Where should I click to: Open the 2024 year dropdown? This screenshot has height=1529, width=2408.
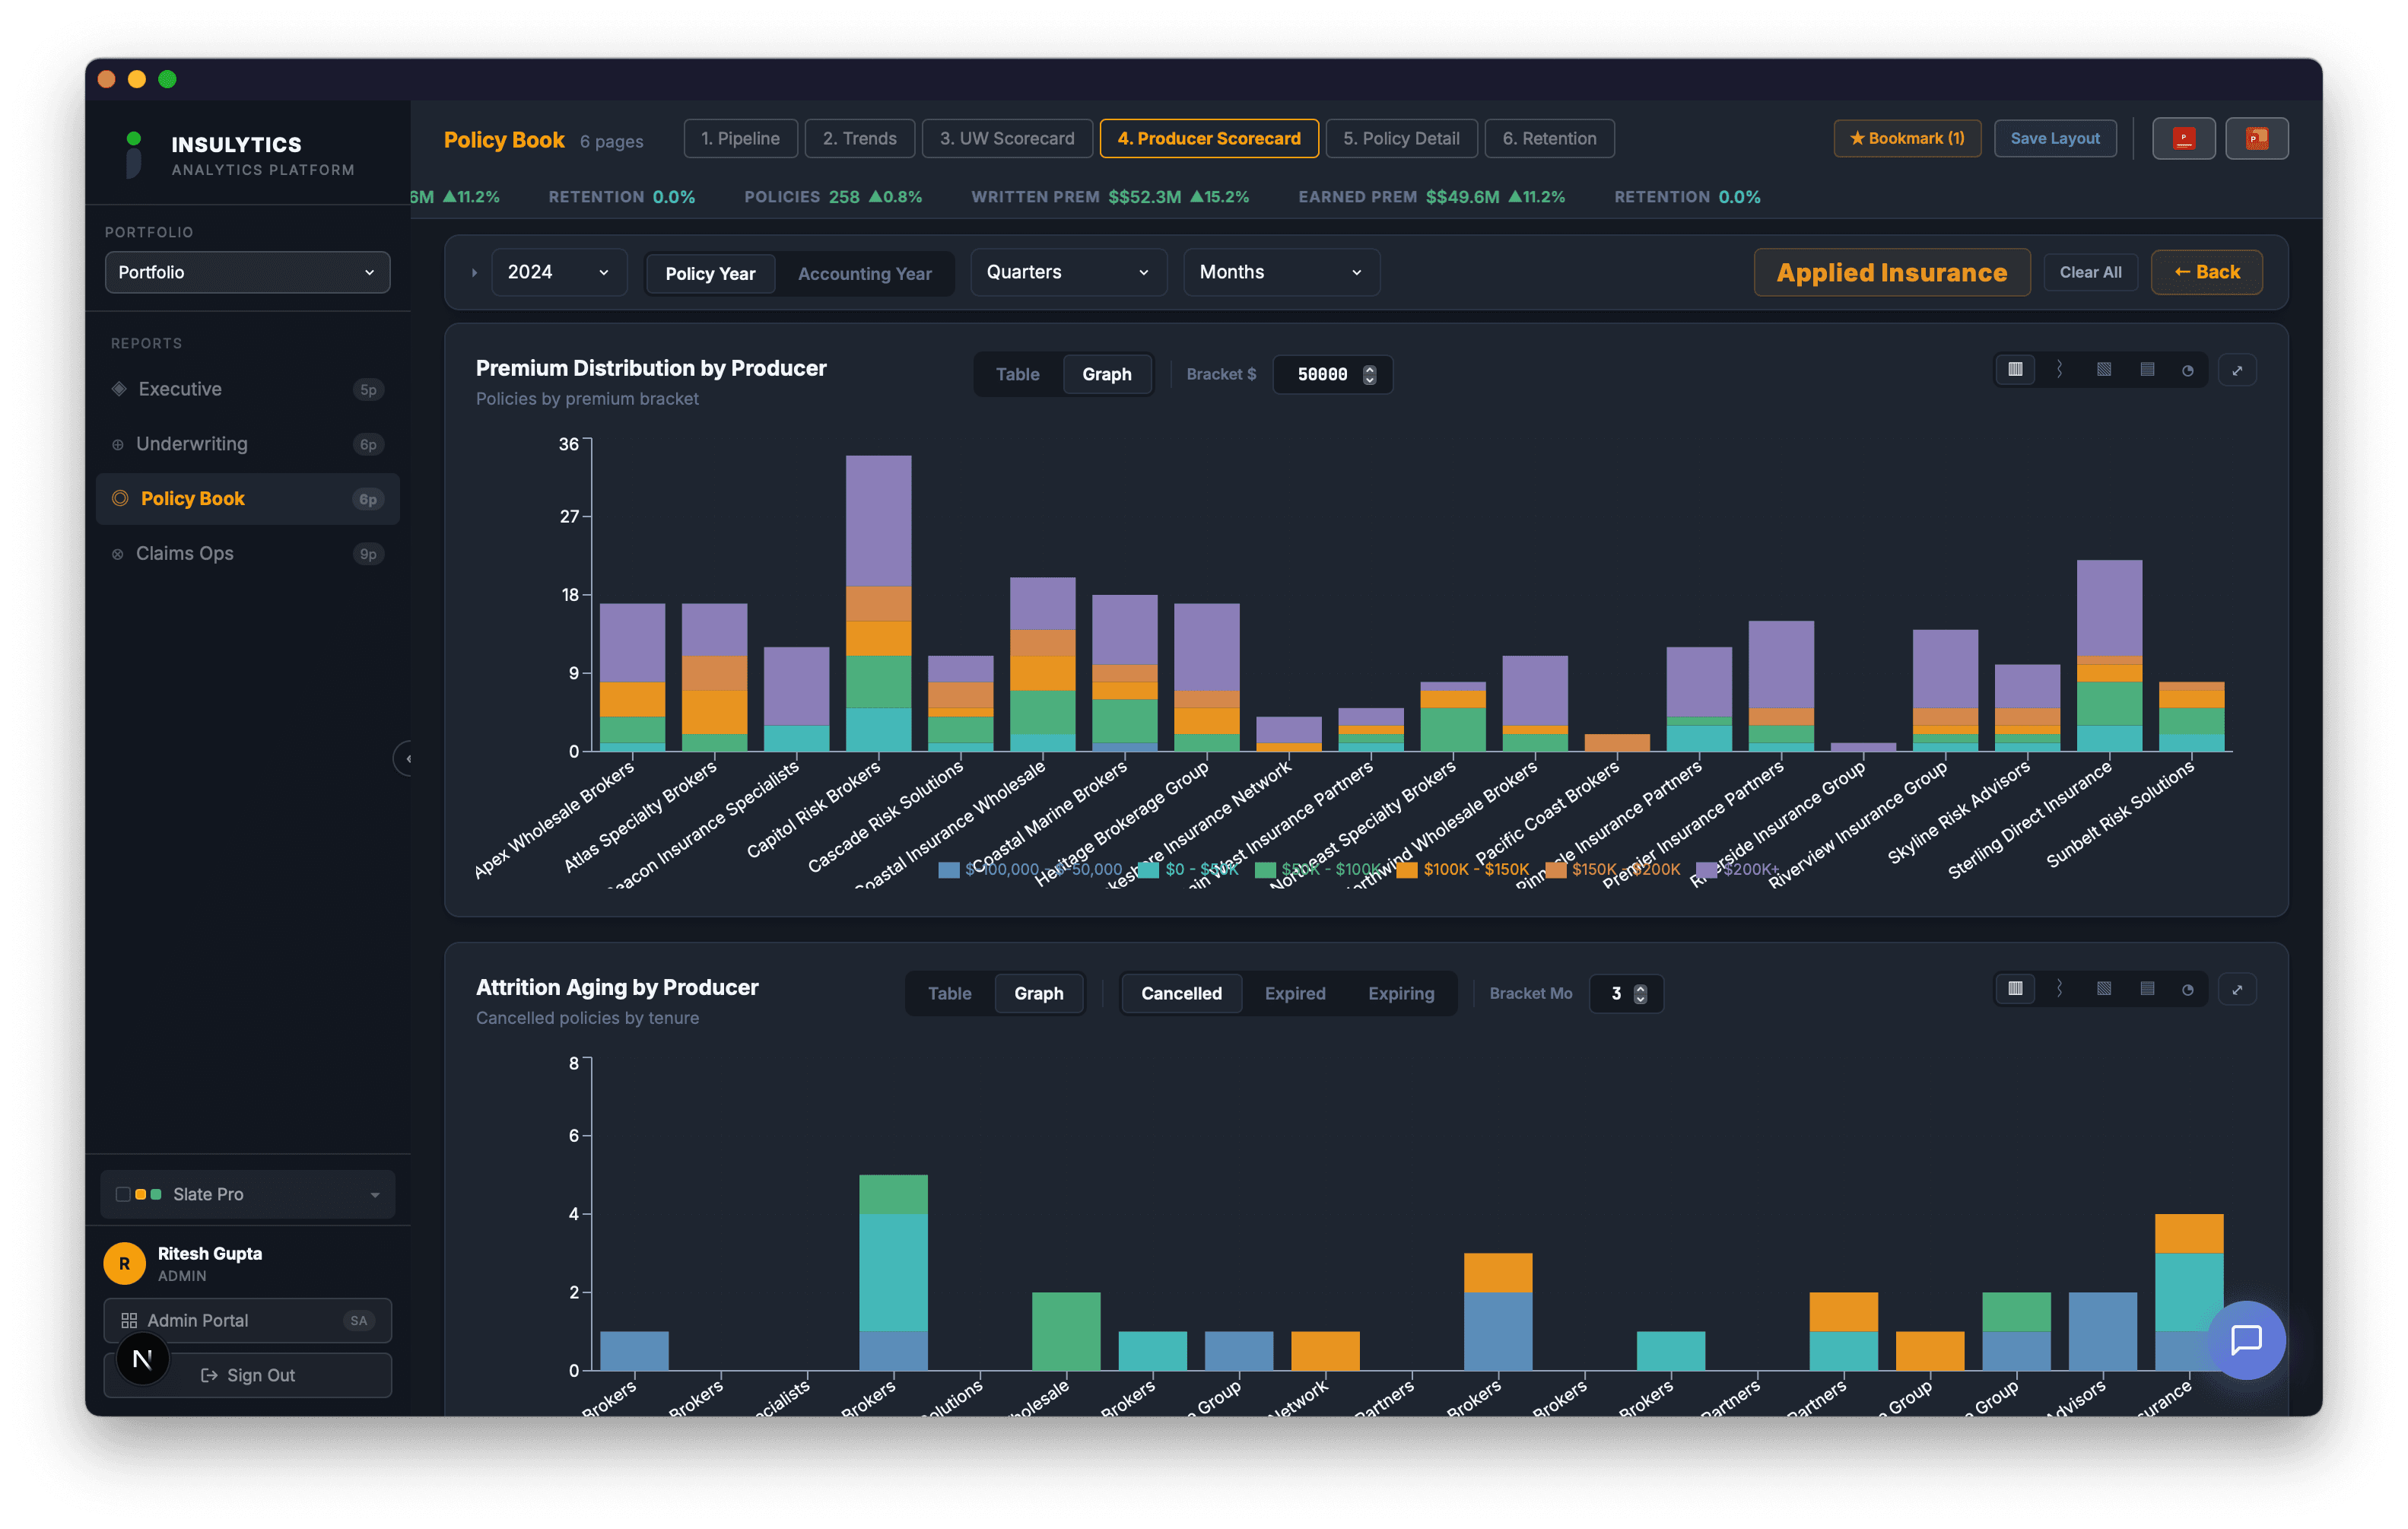[558, 272]
